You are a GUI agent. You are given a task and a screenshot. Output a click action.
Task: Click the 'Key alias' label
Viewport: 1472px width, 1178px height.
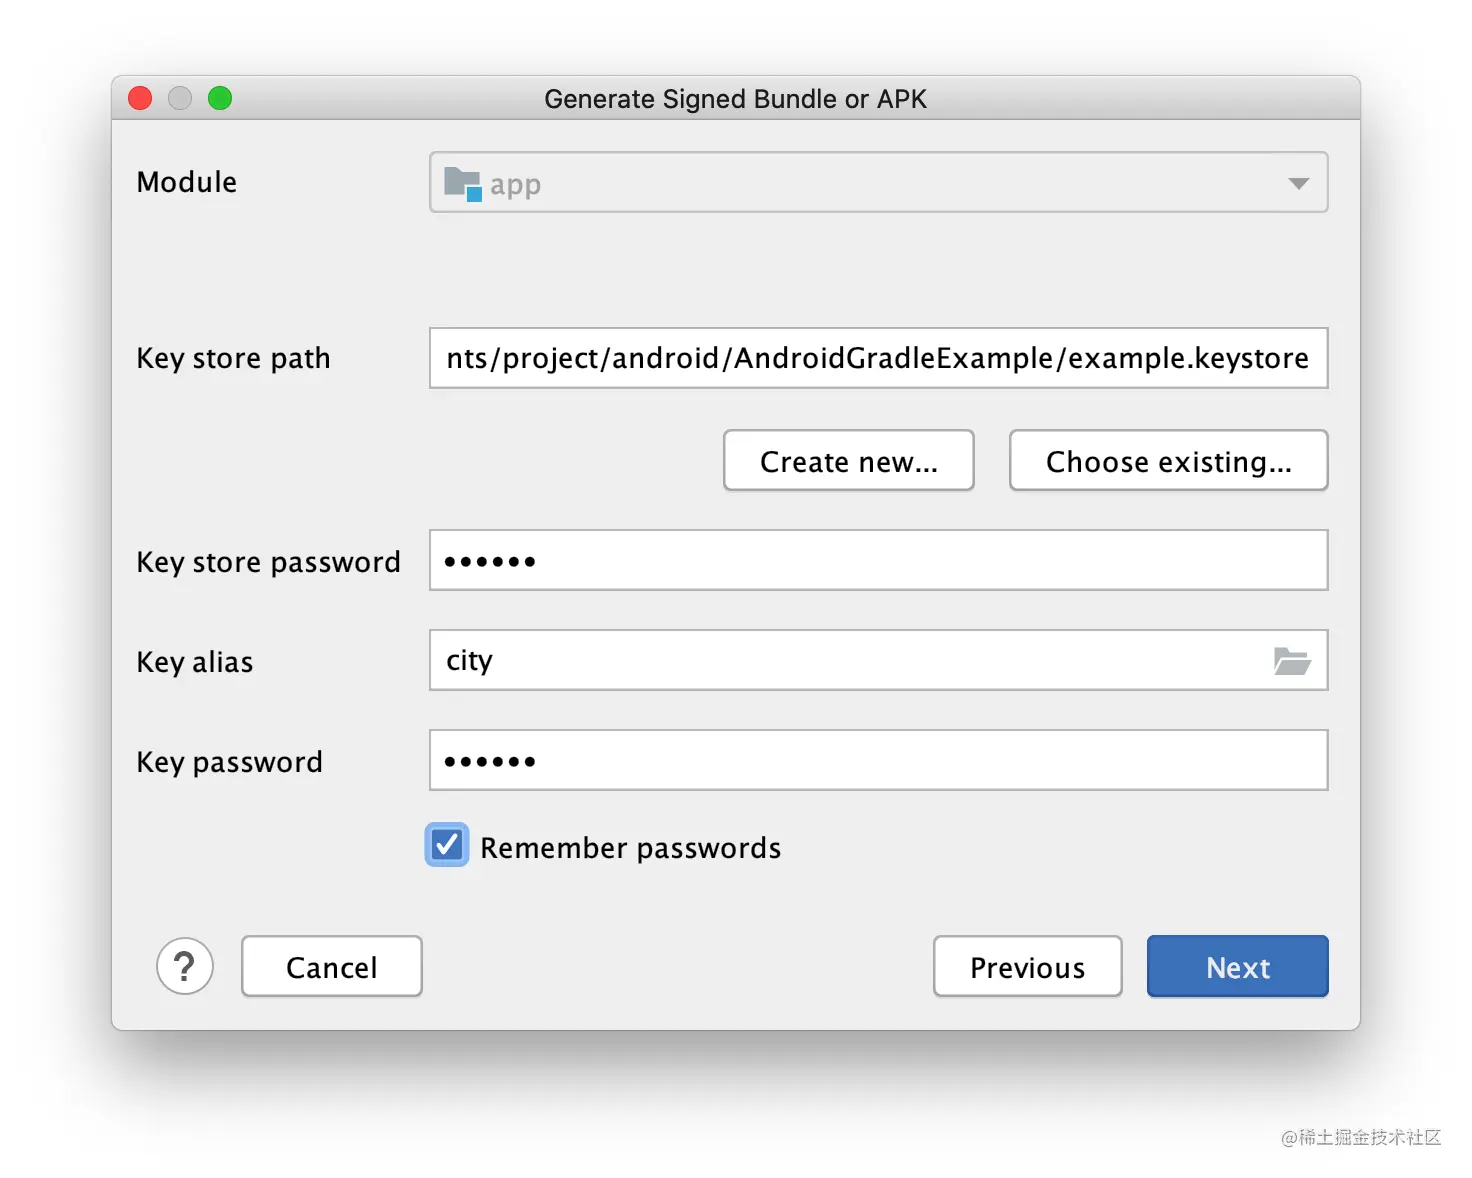click(195, 662)
